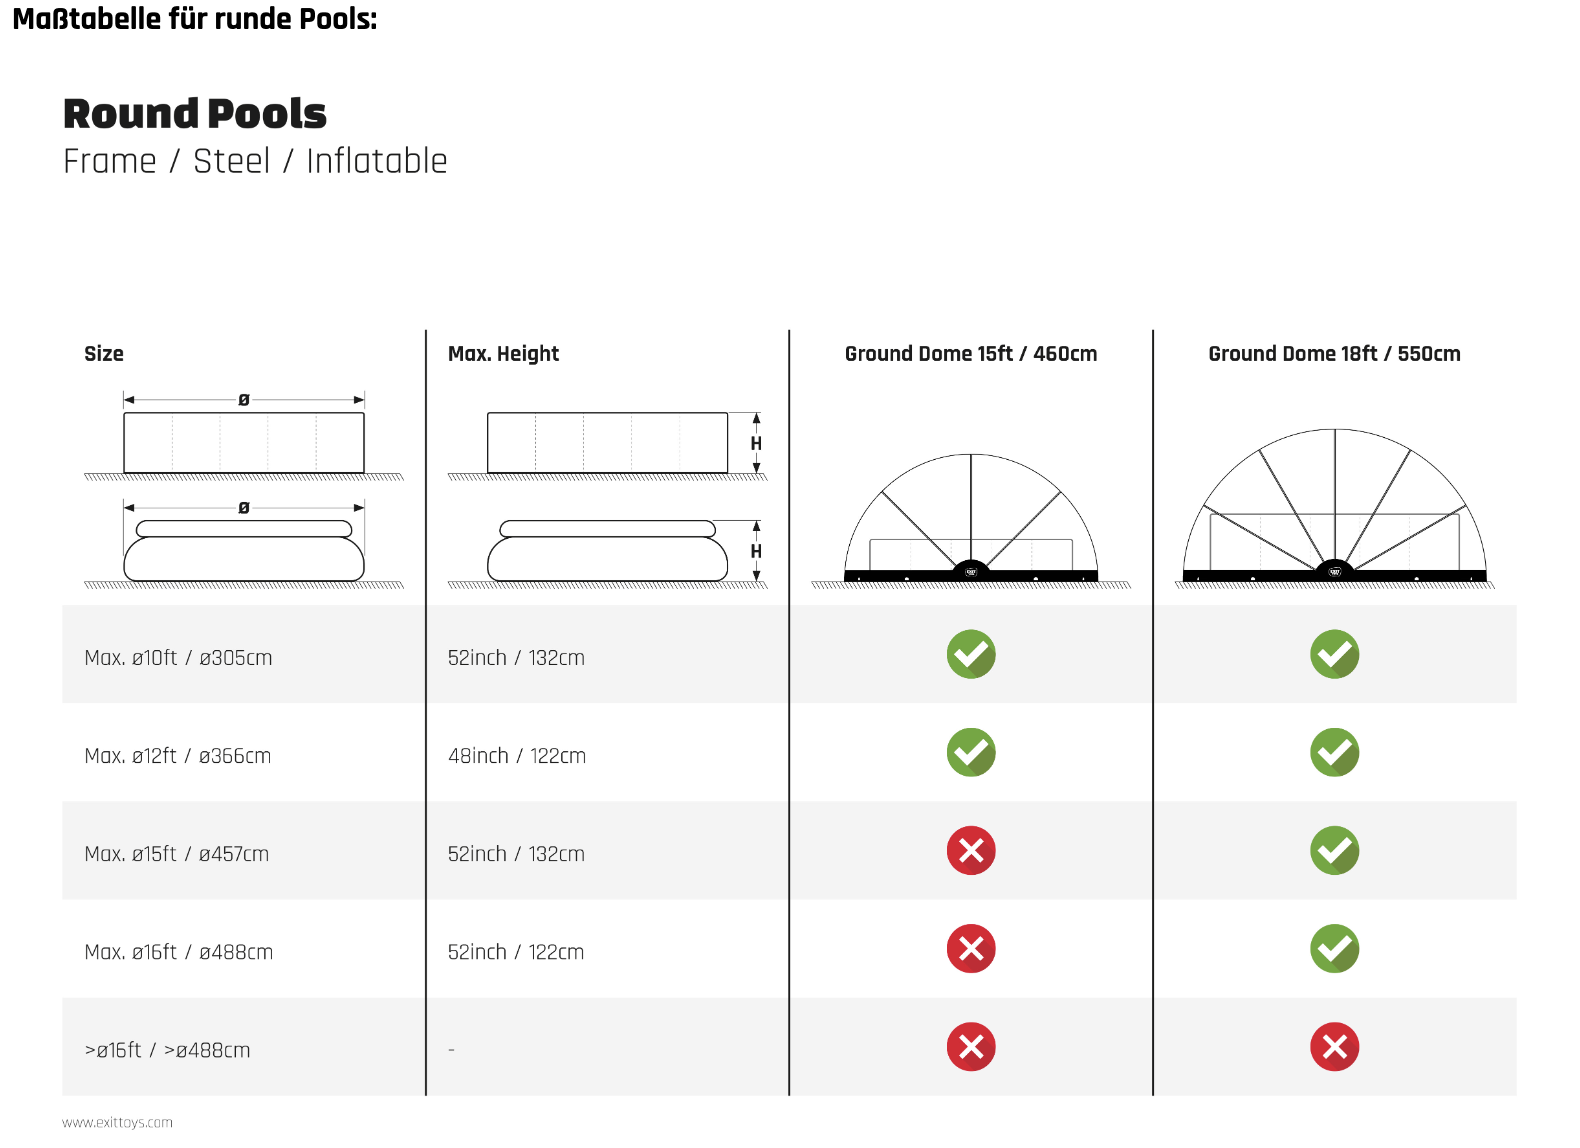Click the inflatable pool height diagram

620,551
